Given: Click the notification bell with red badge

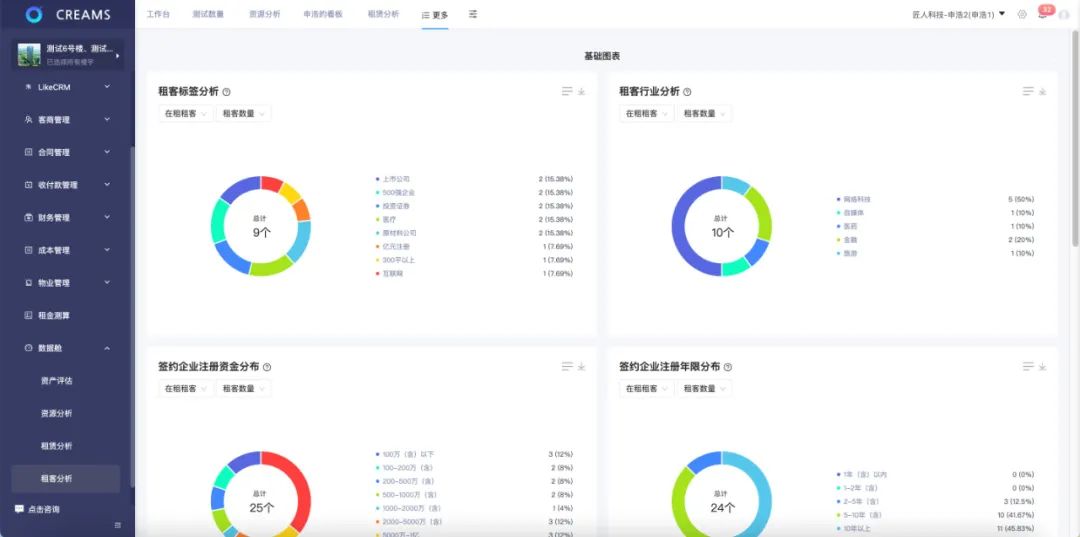Looking at the screenshot, I should [x=1042, y=14].
